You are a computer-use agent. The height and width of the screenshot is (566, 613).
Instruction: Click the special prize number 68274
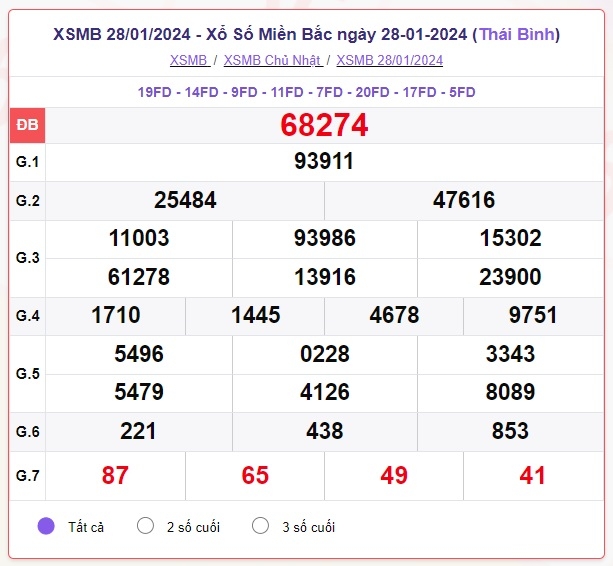point(324,125)
